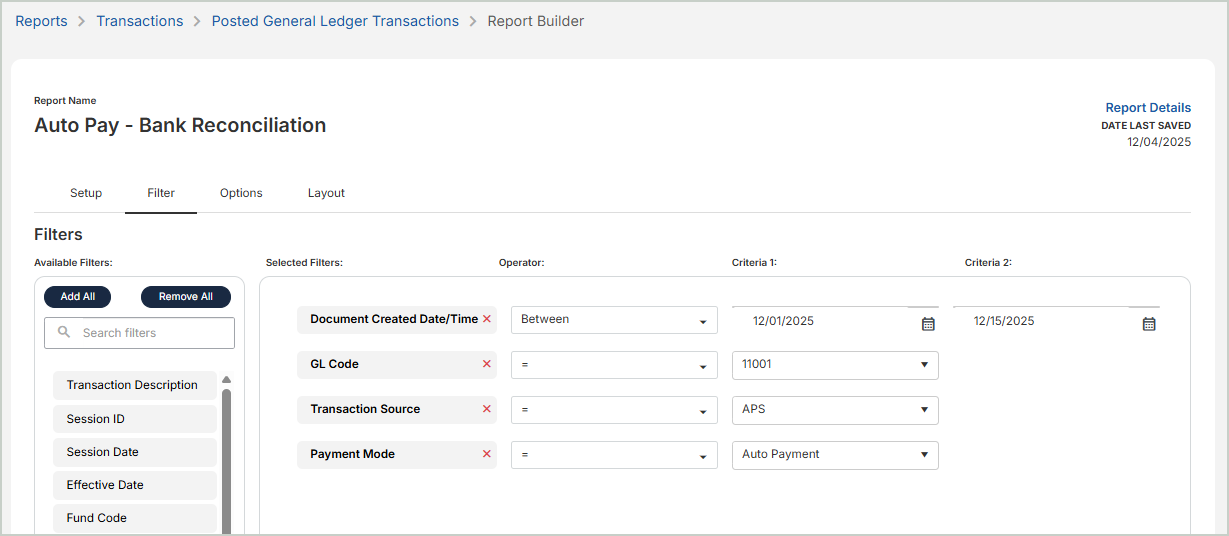Click the search magnifier icon in filters
This screenshot has height=536, width=1229.
[x=65, y=333]
